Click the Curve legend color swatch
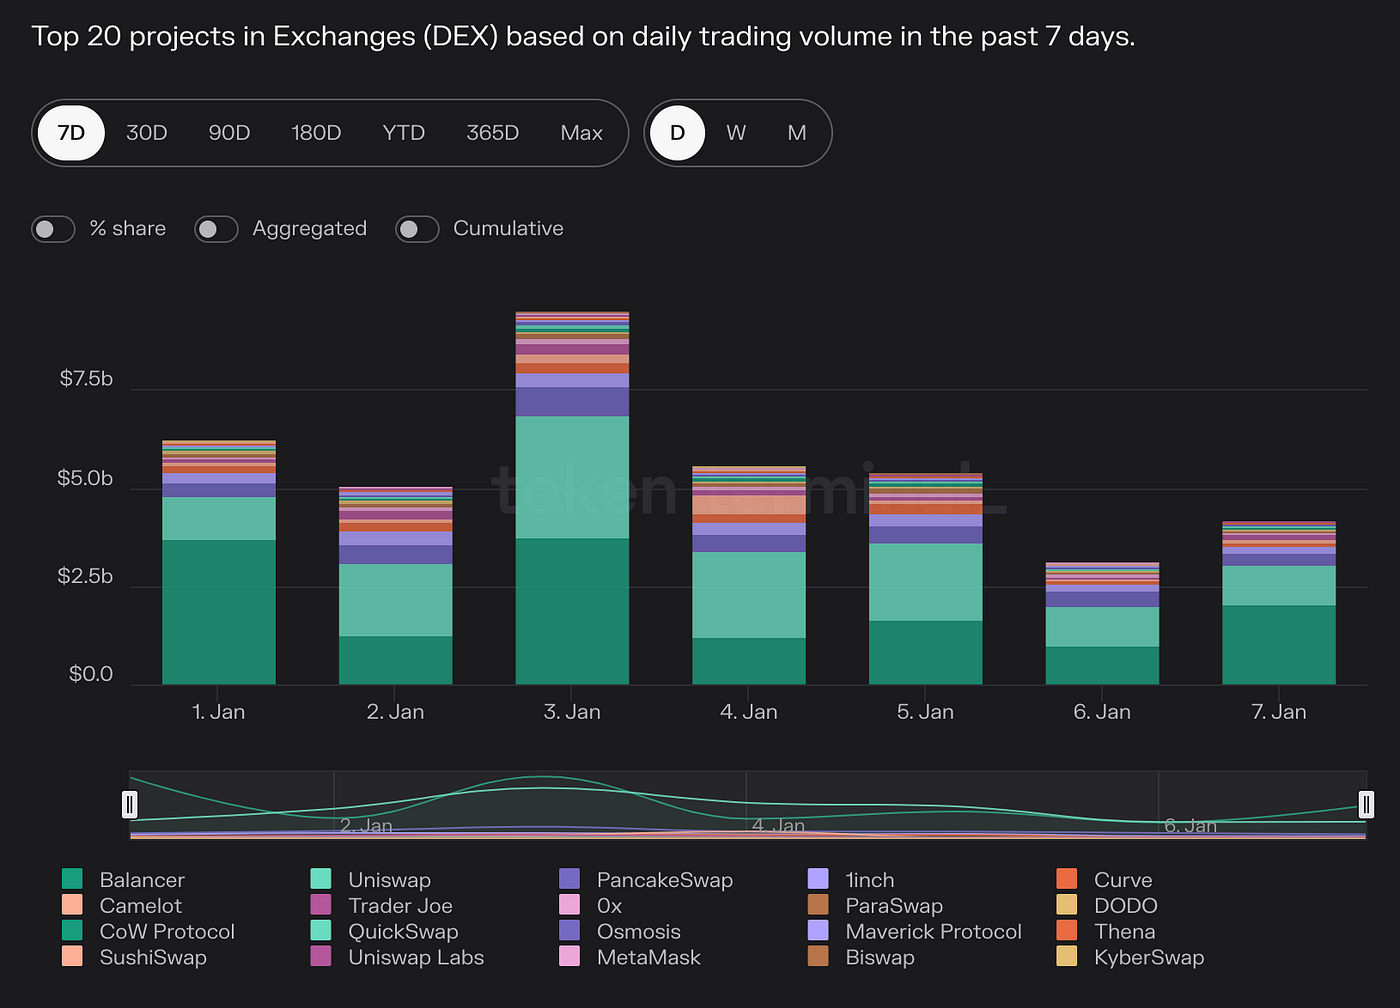The height and width of the screenshot is (1008, 1400). (1067, 879)
